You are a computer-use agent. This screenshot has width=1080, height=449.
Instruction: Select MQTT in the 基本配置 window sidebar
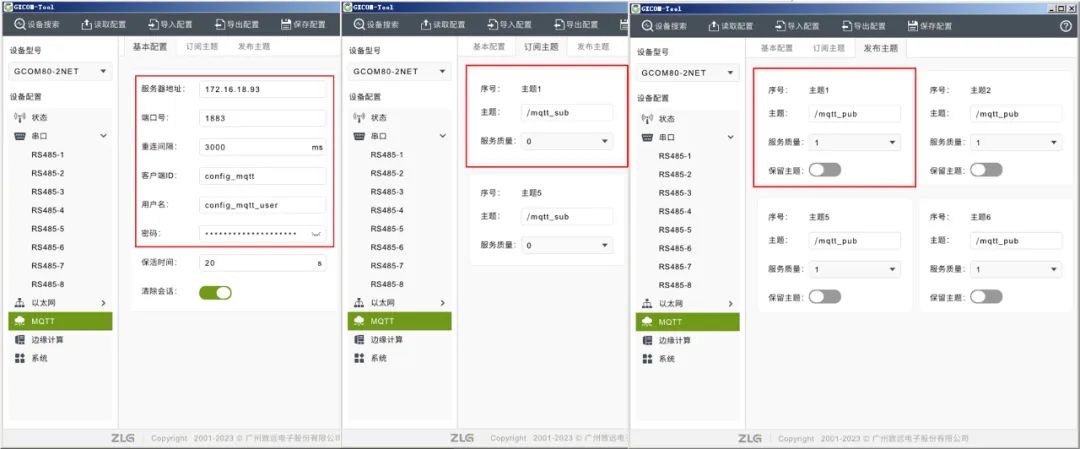[60, 321]
